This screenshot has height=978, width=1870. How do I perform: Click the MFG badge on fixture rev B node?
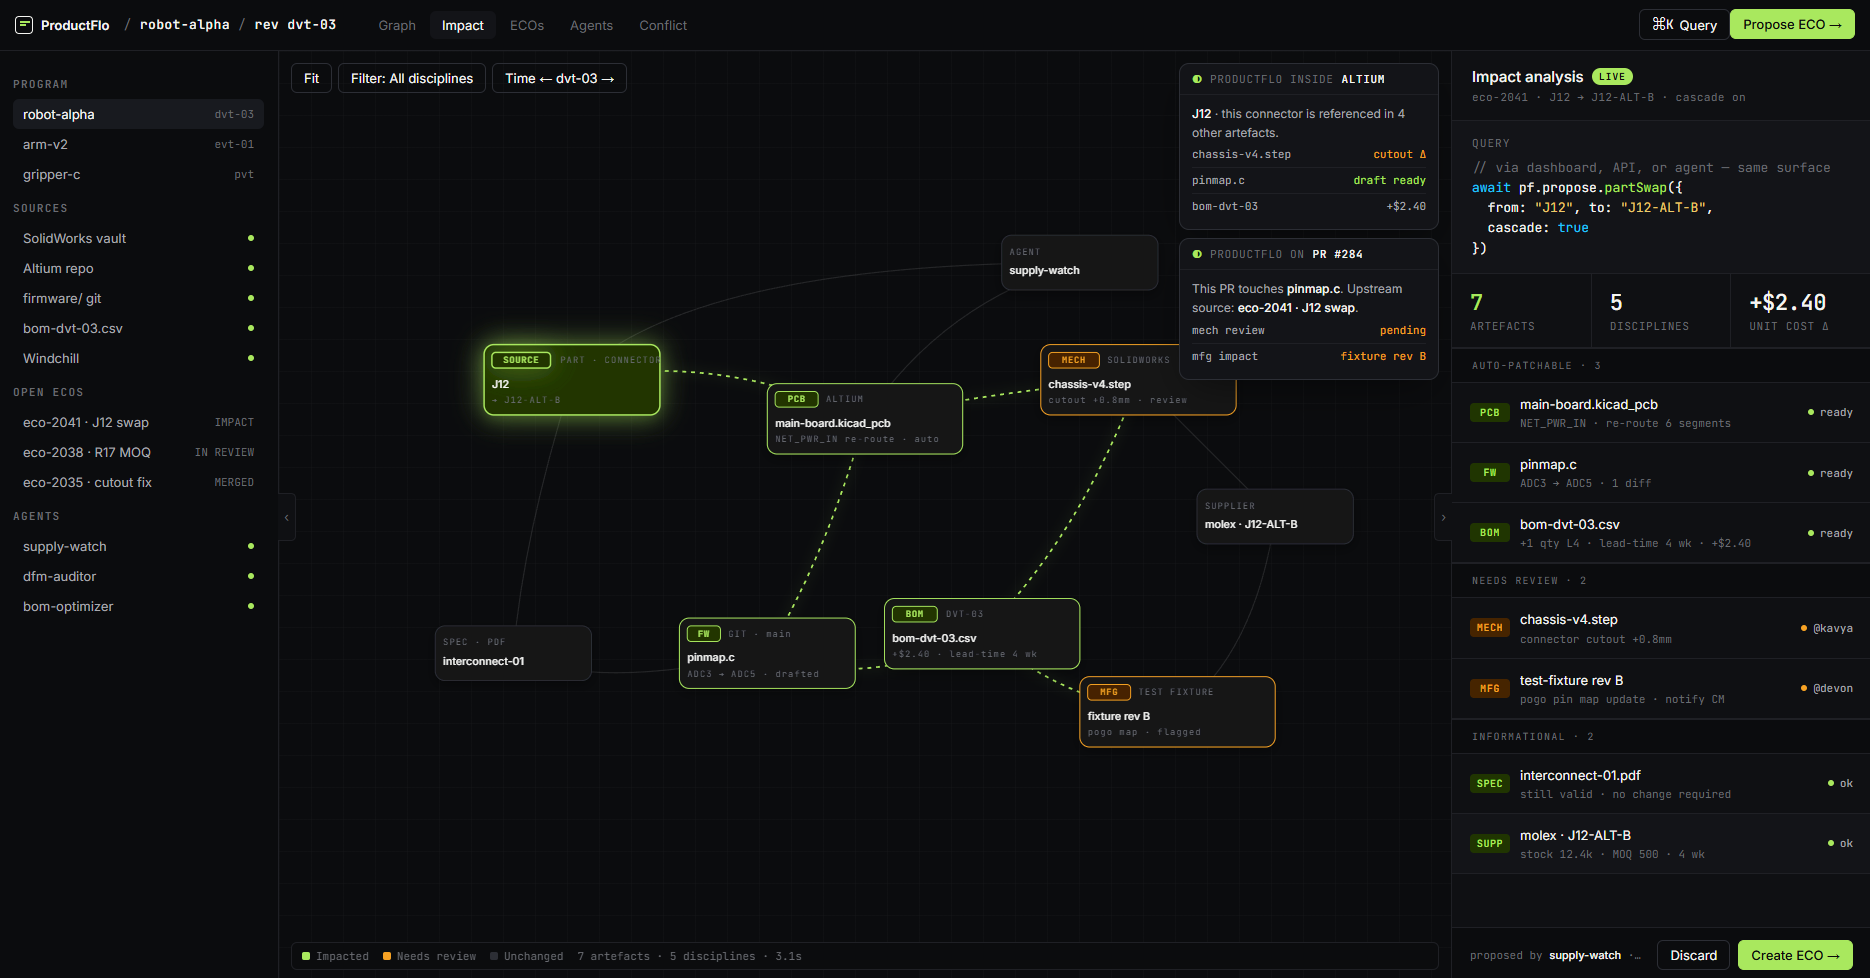click(x=1108, y=692)
